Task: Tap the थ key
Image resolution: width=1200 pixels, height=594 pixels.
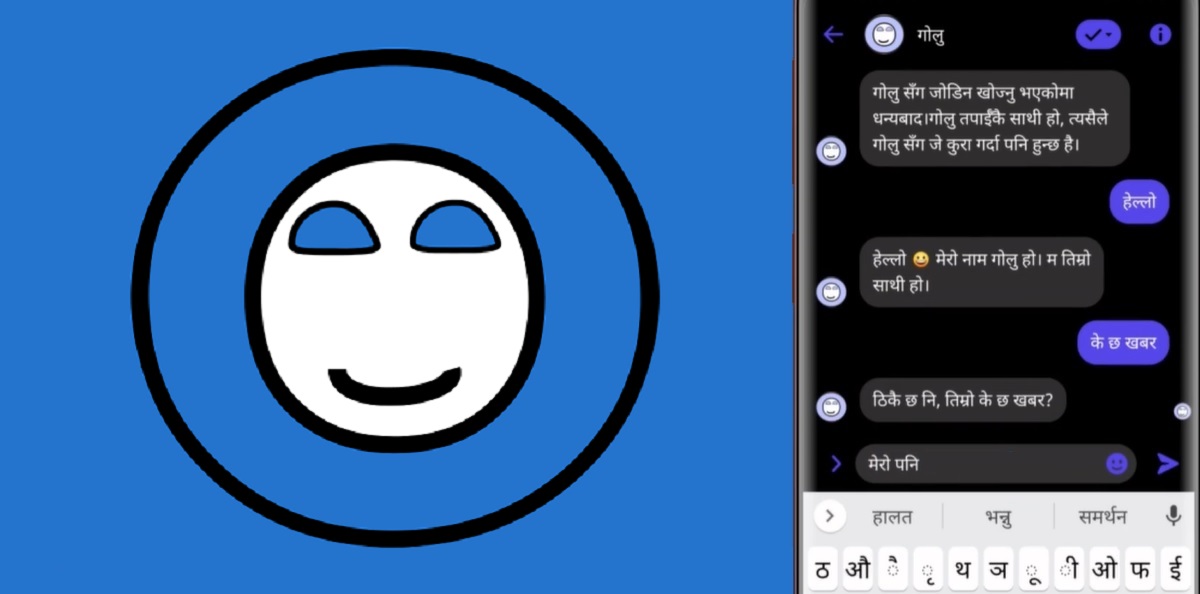Action: pos(962,570)
